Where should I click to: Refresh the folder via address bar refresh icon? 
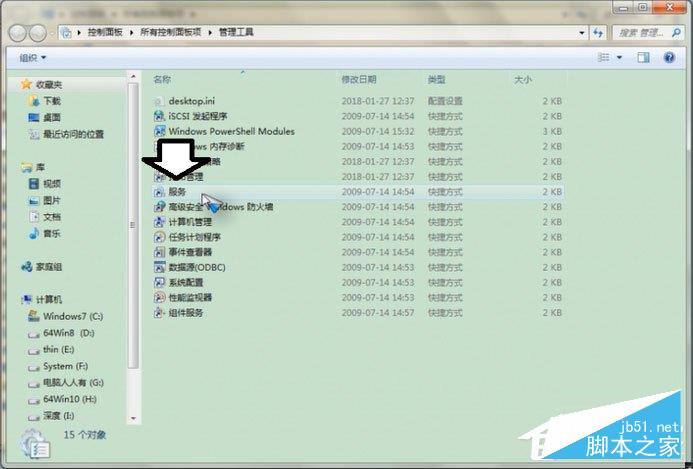tap(598, 33)
